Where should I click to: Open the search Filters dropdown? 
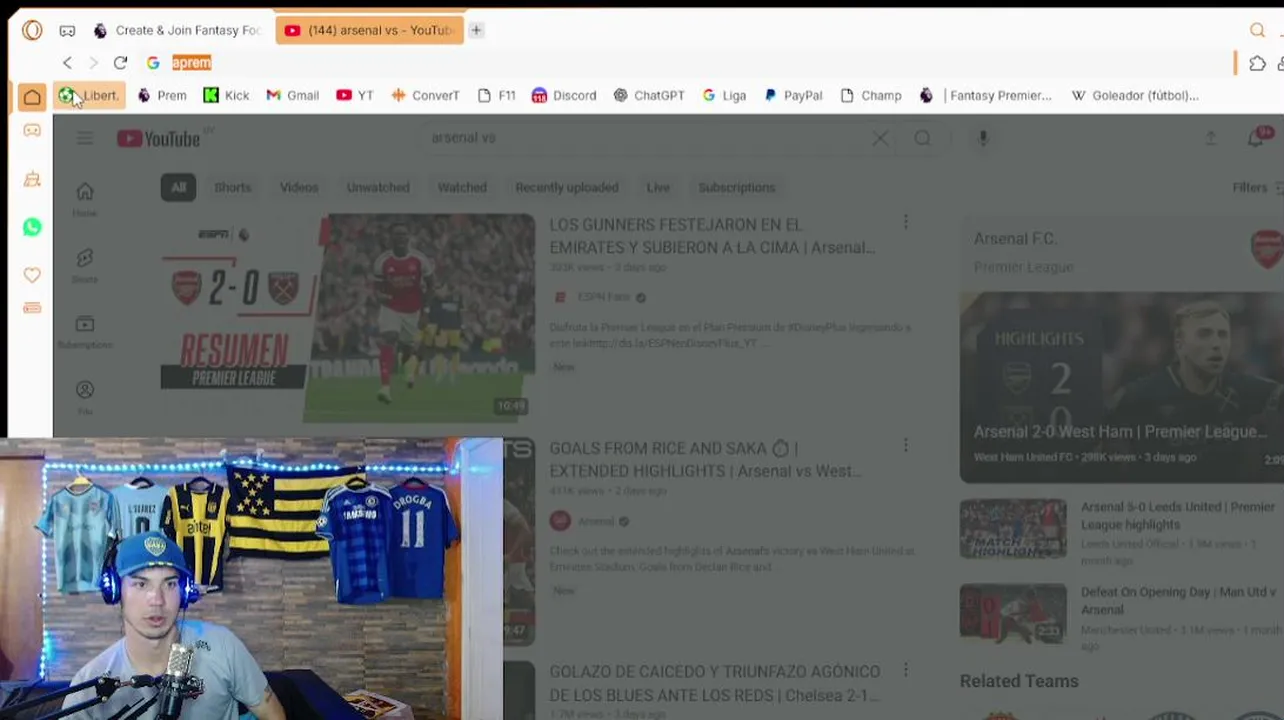(x=1256, y=187)
